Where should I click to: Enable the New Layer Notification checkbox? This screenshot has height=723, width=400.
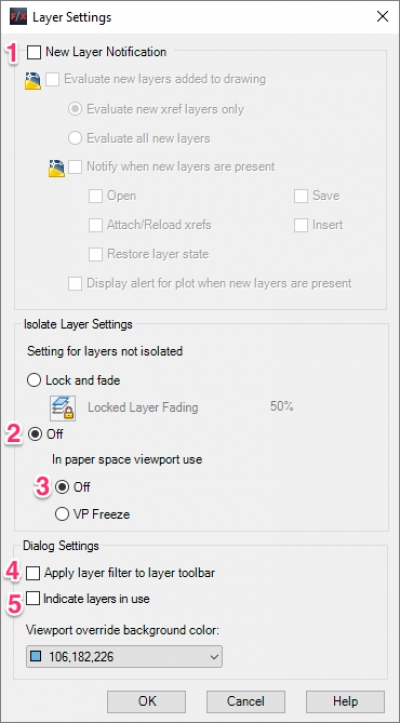(34, 52)
